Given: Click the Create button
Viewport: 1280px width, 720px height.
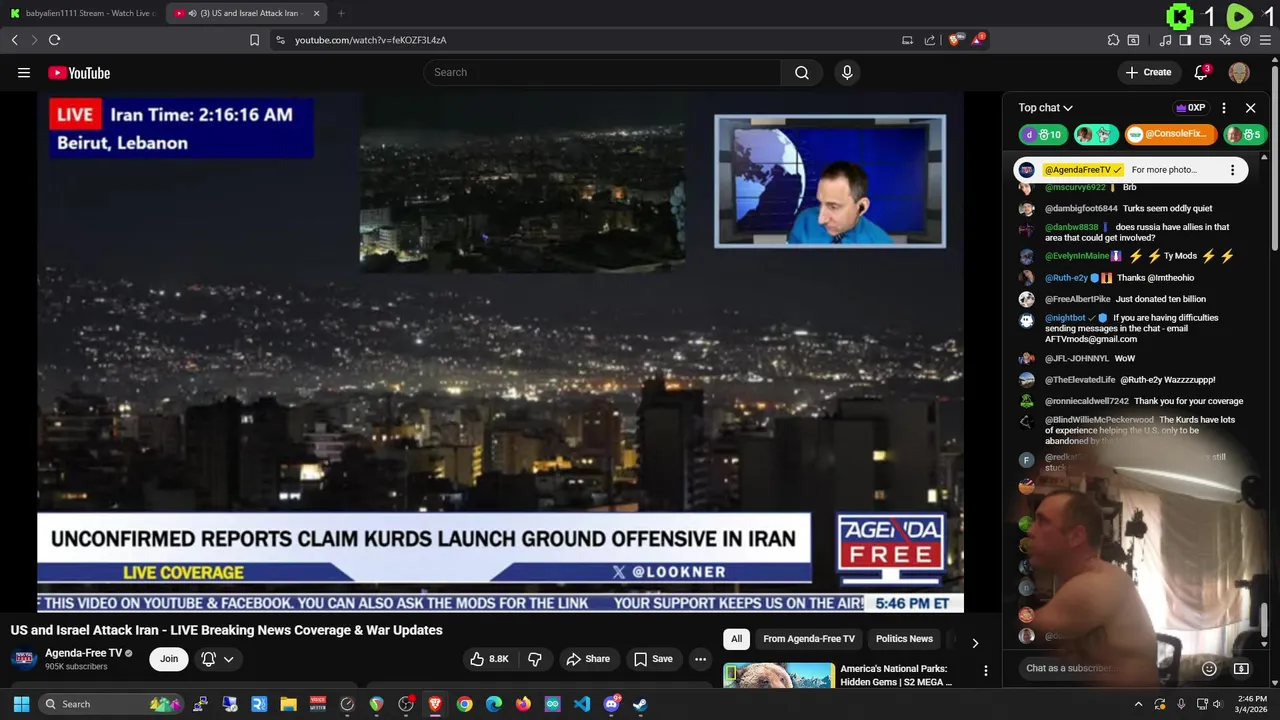Looking at the screenshot, I should coord(1149,72).
